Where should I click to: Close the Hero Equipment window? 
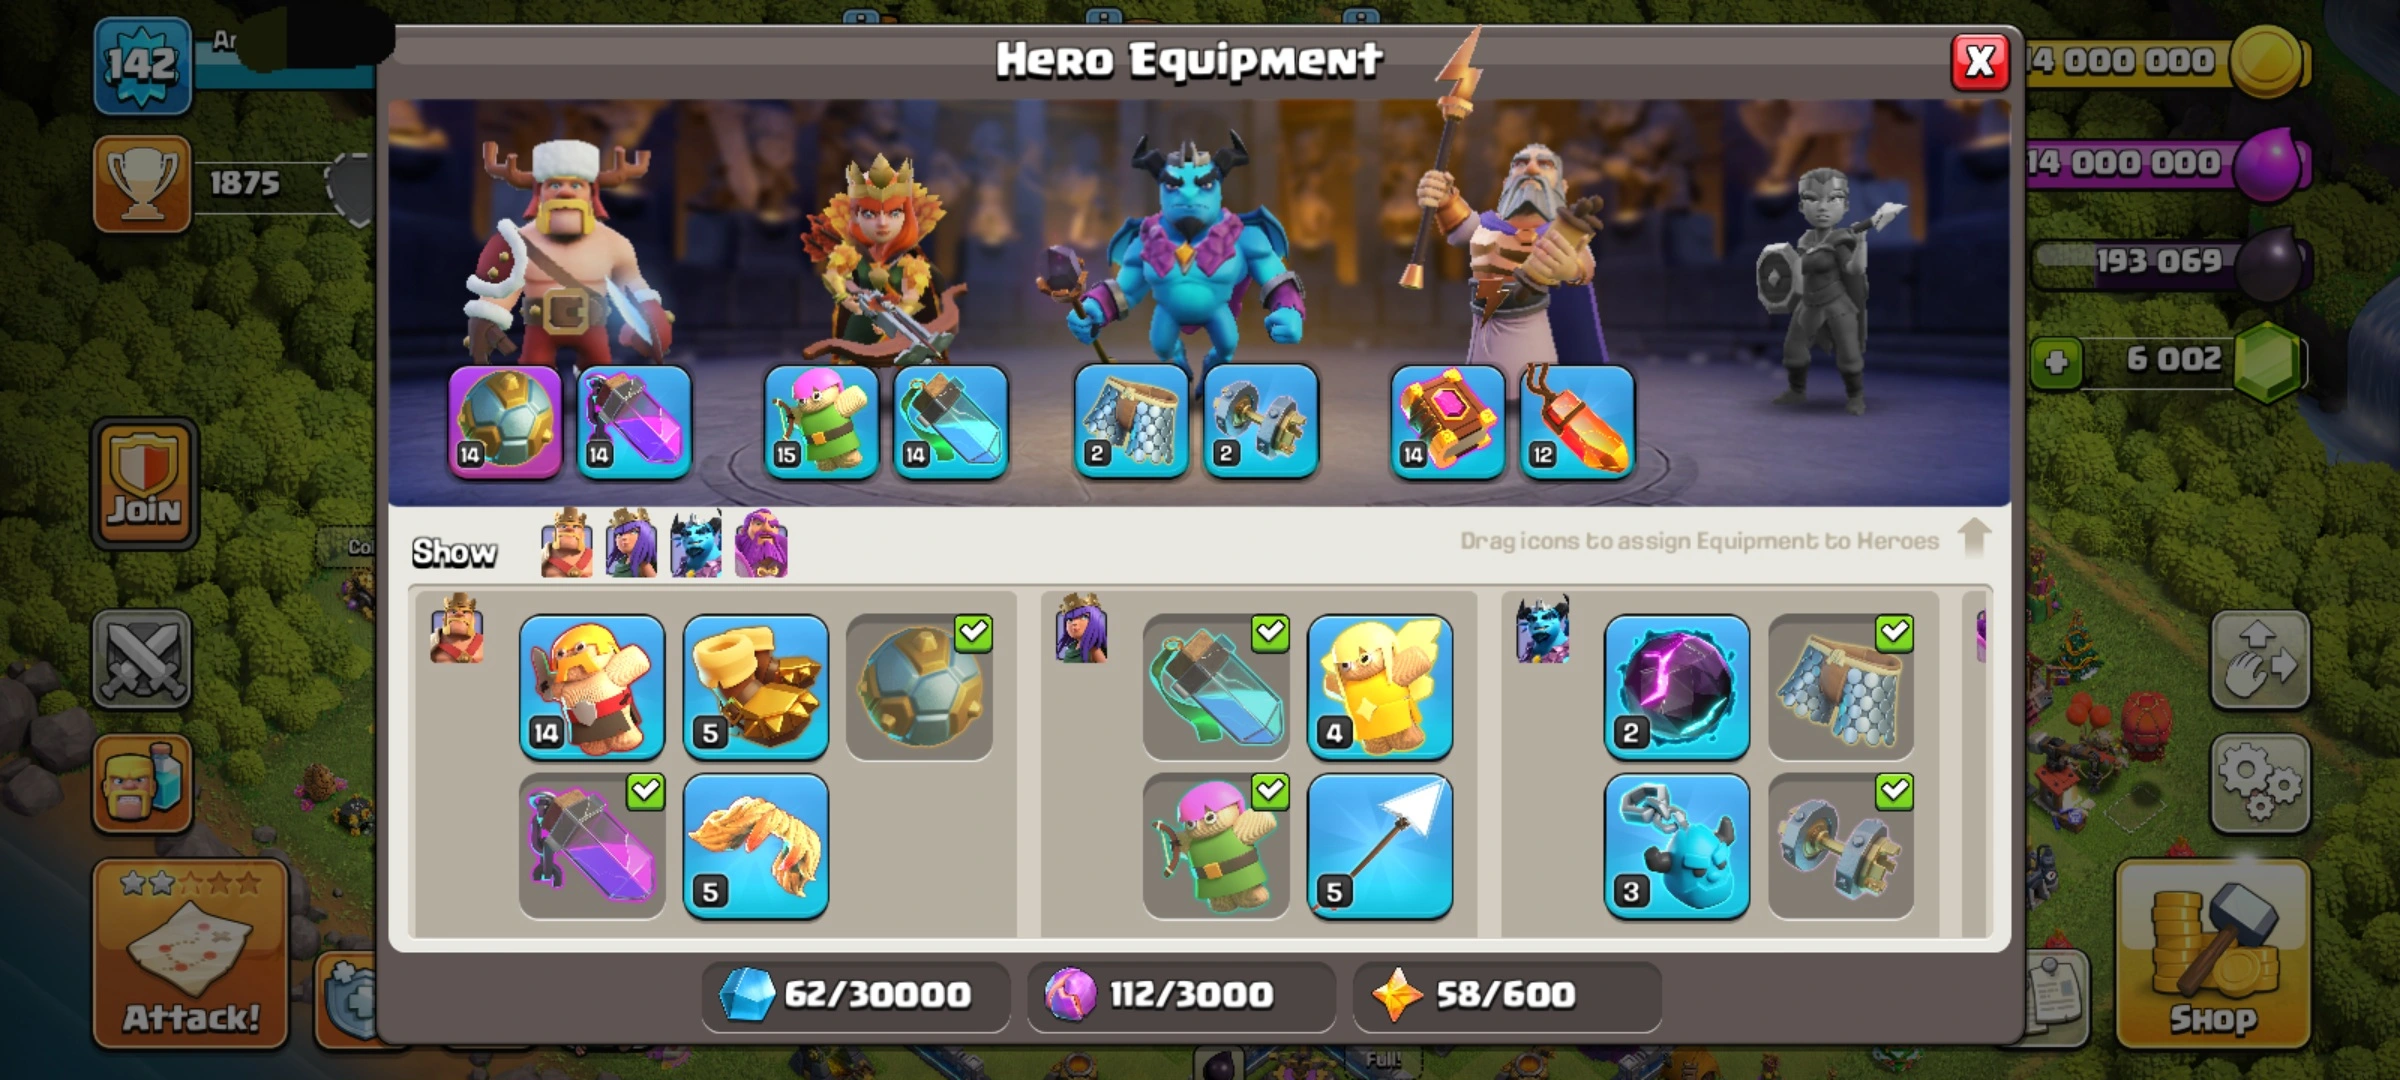pyautogui.click(x=1980, y=62)
